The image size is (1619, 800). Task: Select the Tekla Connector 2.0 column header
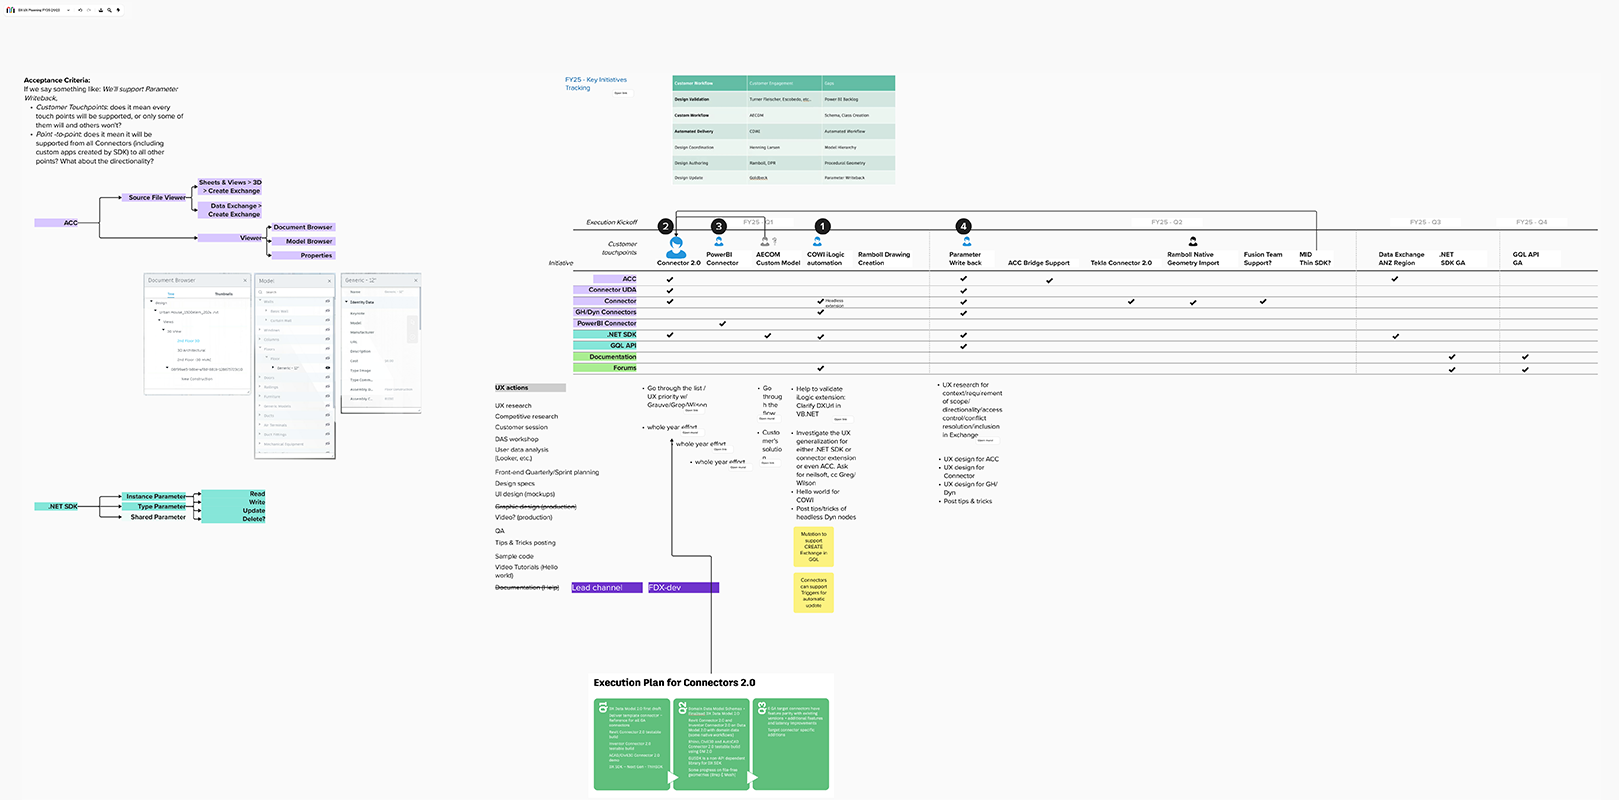coord(1121,263)
